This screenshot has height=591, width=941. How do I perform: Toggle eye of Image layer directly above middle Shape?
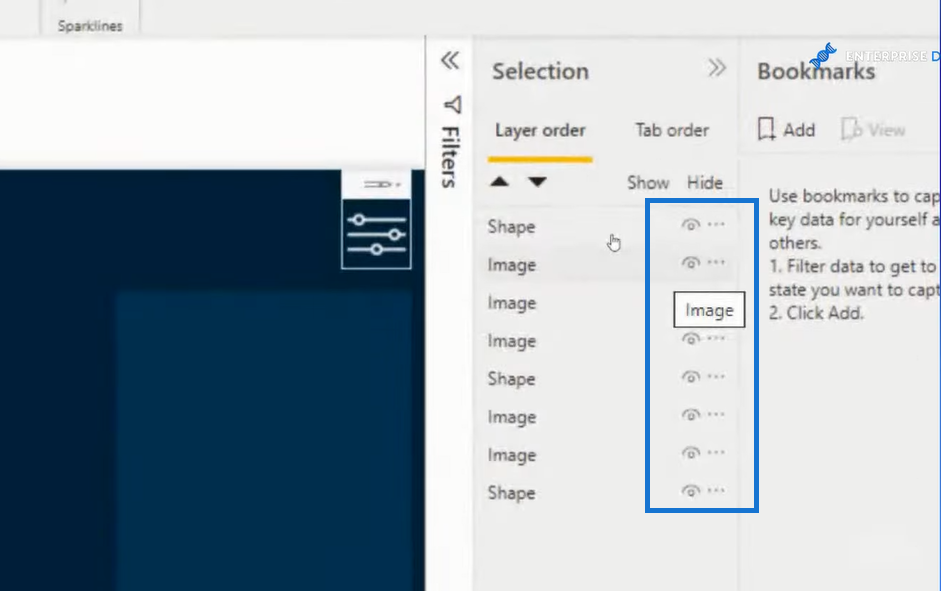click(691, 339)
